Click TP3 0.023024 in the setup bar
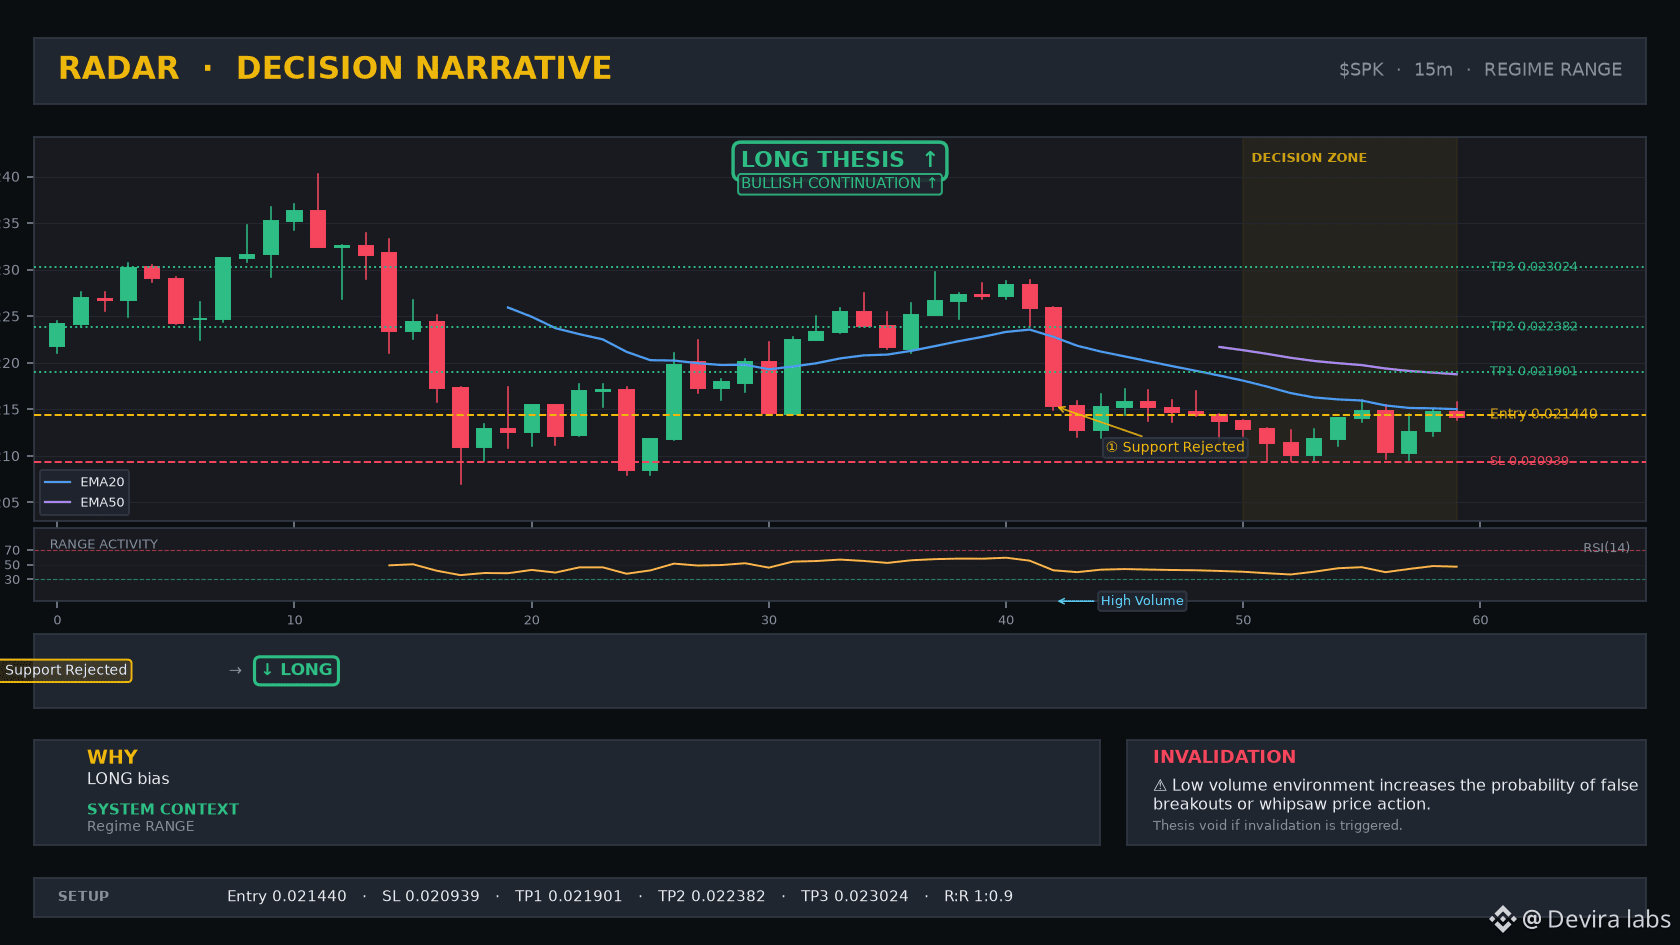The height and width of the screenshot is (945, 1680). pos(855,897)
